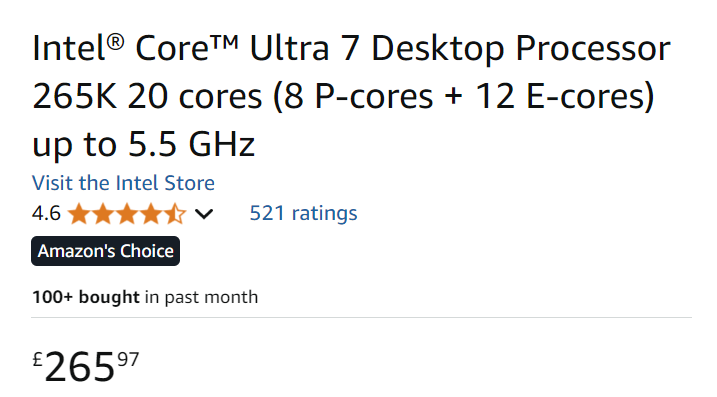Expand the rating breakdown chevron beside the stars
Screen dimensions: 717x397
coord(204,214)
